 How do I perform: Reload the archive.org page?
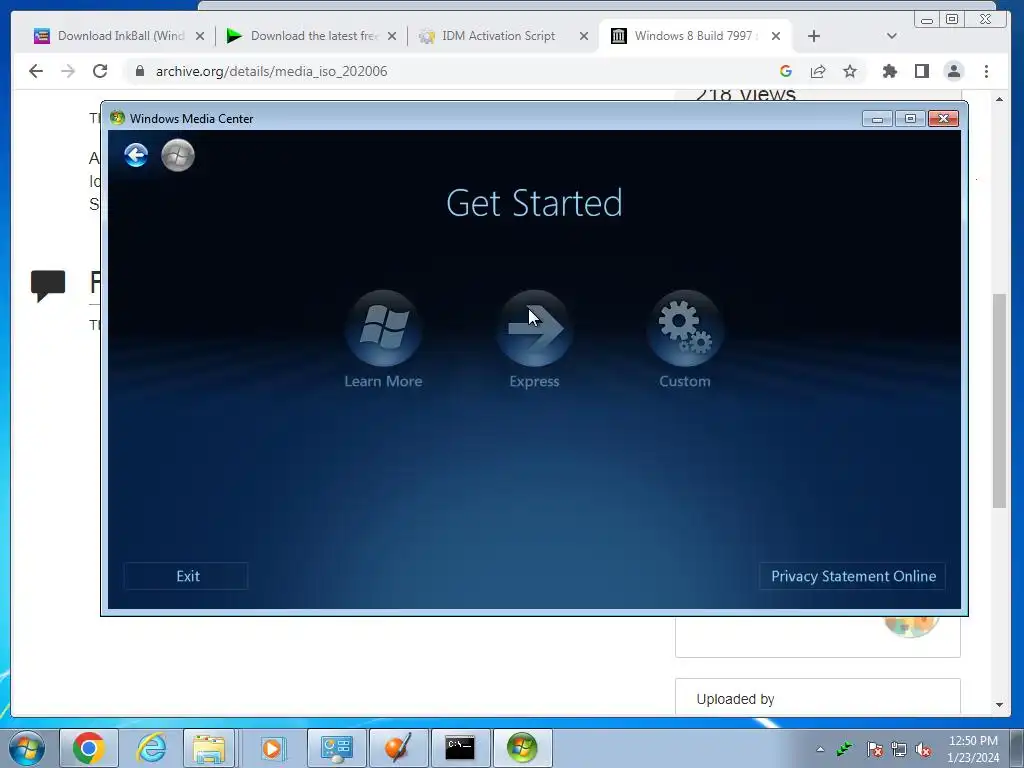[100, 71]
